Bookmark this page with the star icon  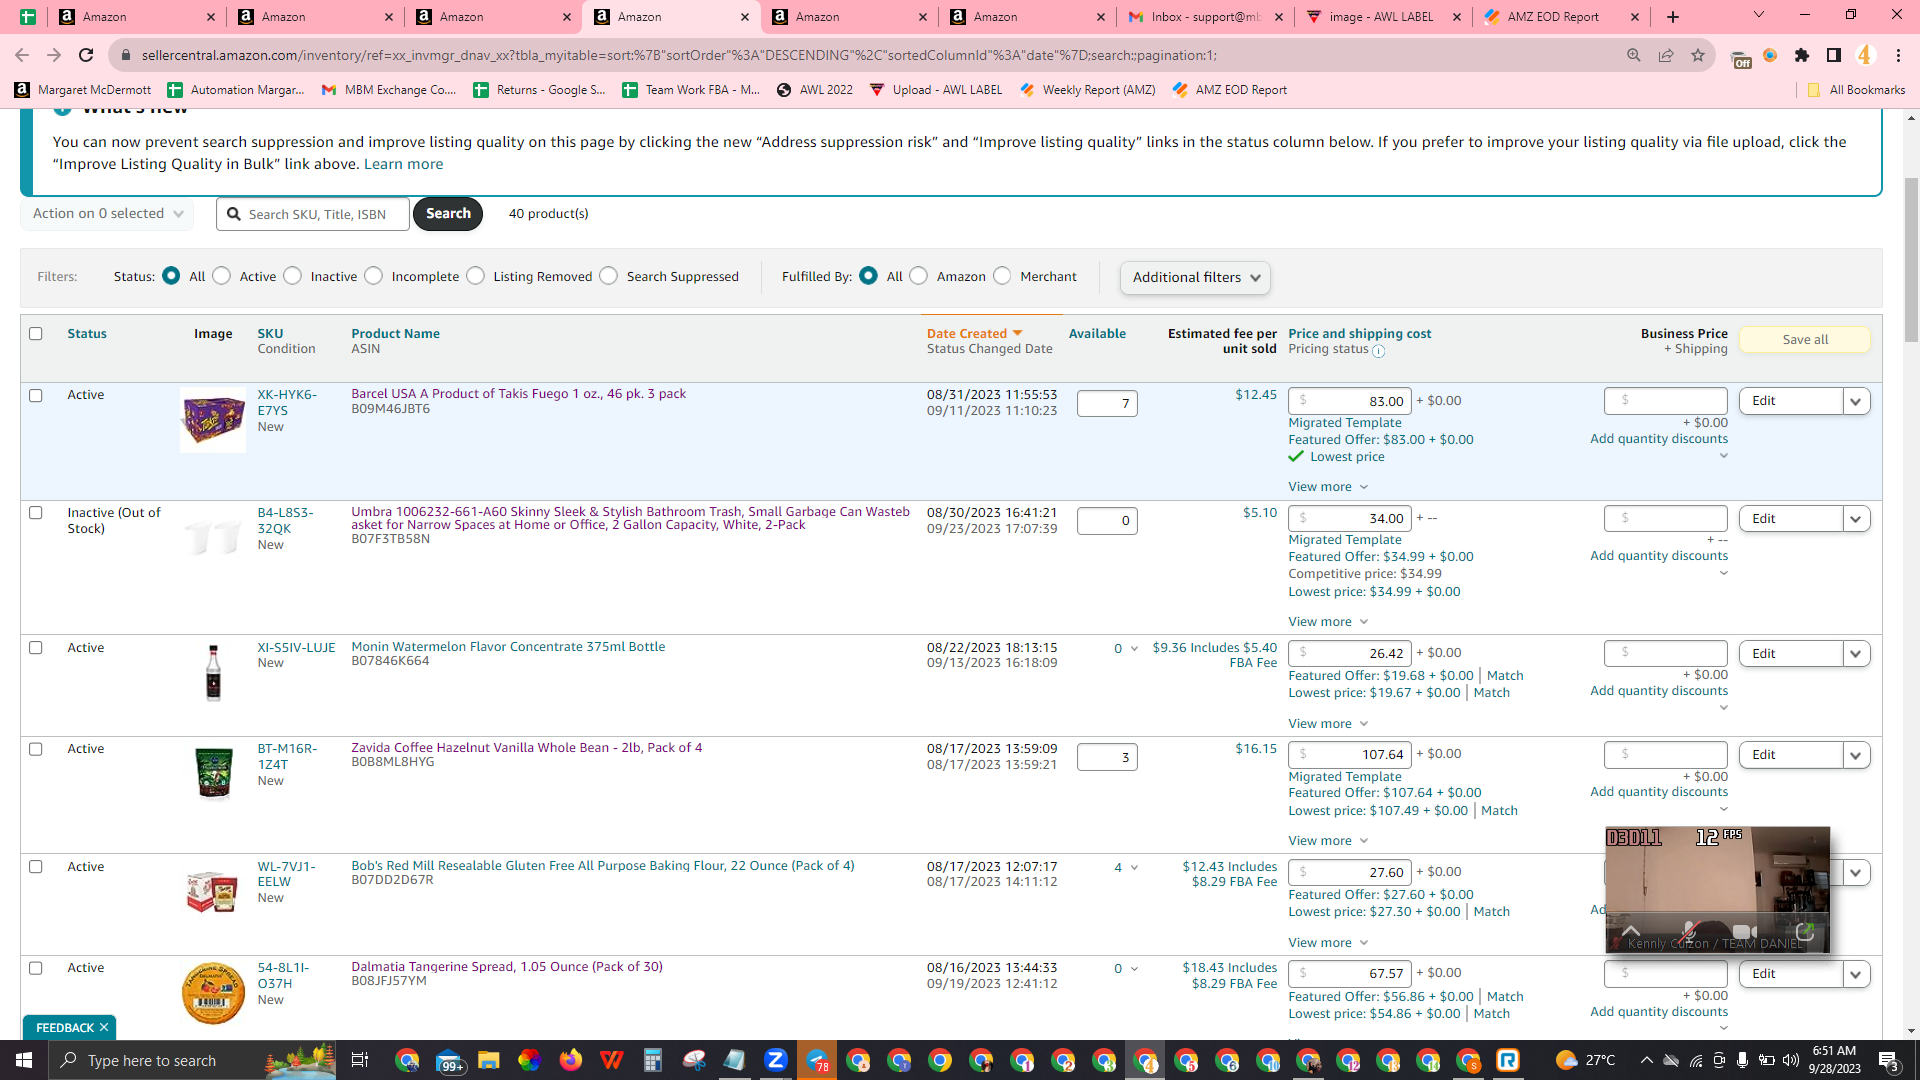click(1698, 55)
